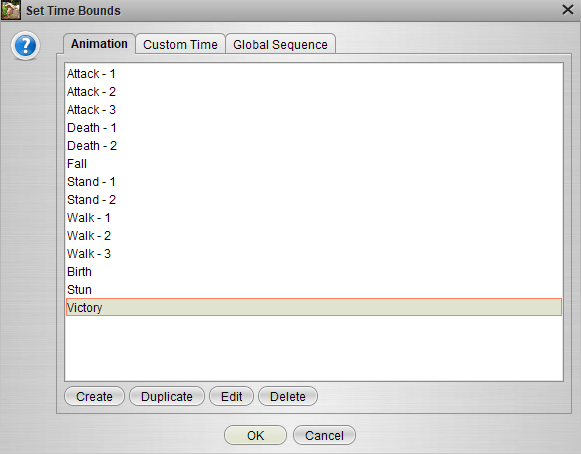The height and width of the screenshot is (454, 581).
Task: Confirm with the OK button
Action: (255, 435)
